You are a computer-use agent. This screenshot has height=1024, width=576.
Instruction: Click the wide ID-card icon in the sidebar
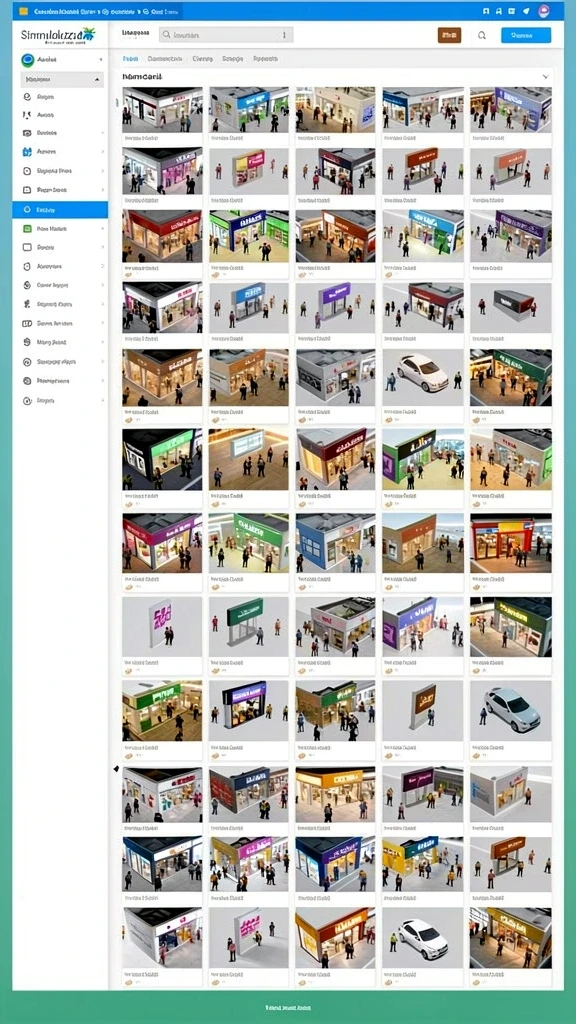point(27,323)
